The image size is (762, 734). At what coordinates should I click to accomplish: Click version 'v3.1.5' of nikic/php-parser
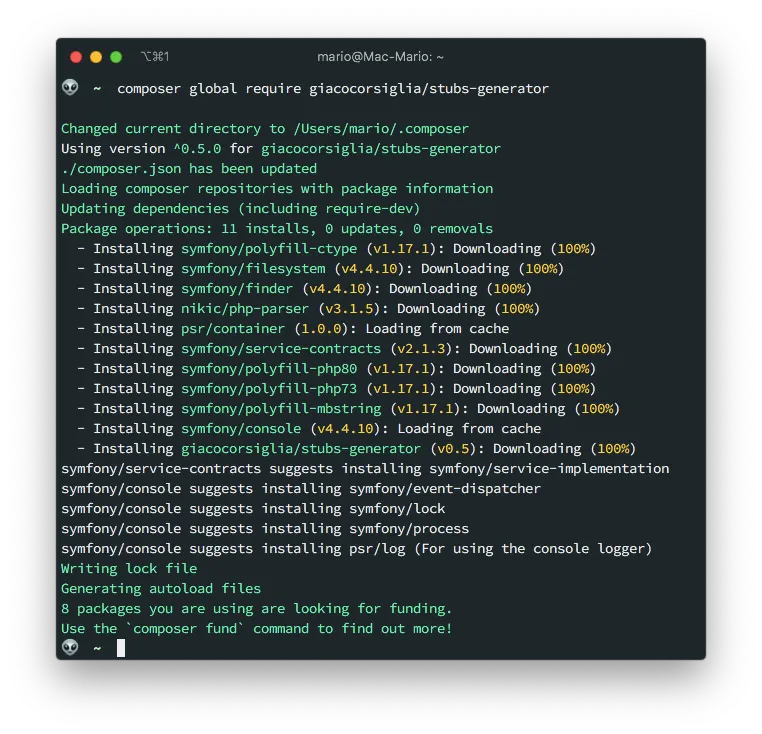(x=349, y=309)
